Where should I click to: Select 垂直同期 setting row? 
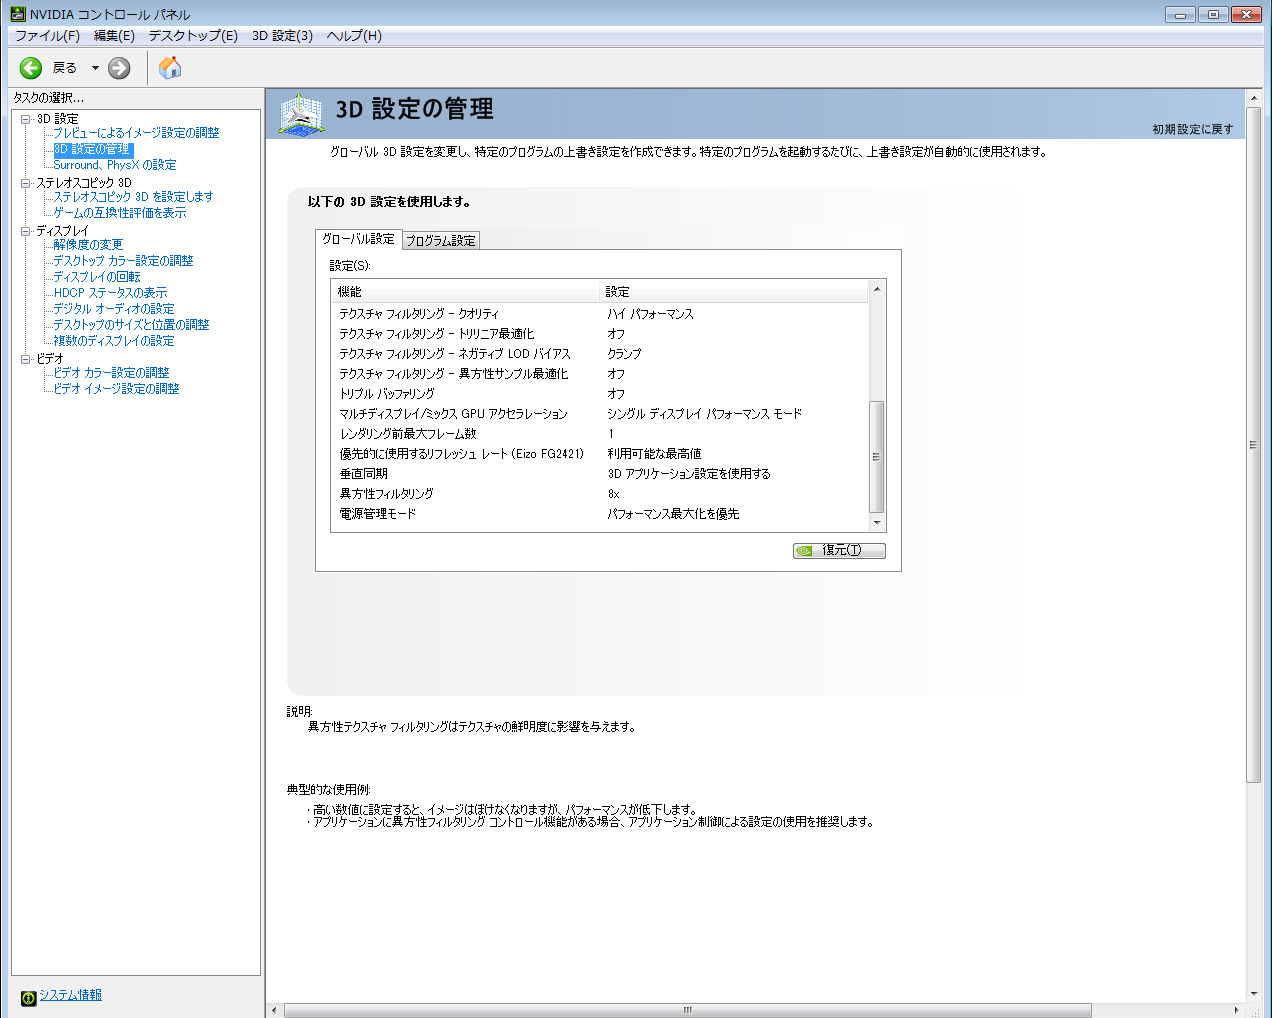pos(600,474)
